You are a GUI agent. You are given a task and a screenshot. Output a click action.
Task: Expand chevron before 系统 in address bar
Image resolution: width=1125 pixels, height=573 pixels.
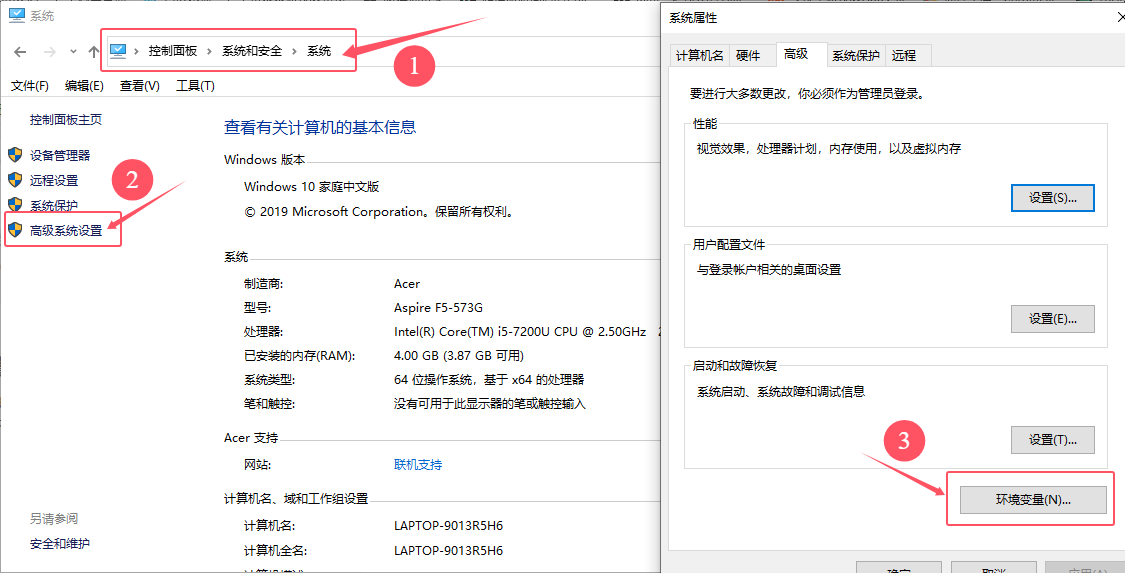click(295, 51)
